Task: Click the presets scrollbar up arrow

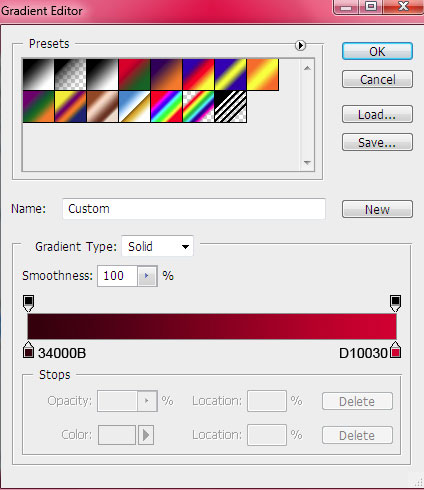Action: coord(307,68)
